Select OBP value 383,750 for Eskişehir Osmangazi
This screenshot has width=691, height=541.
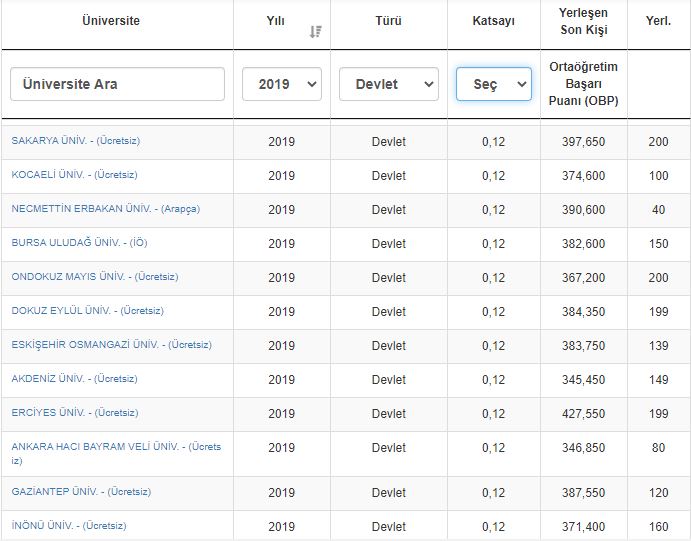tap(583, 345)
